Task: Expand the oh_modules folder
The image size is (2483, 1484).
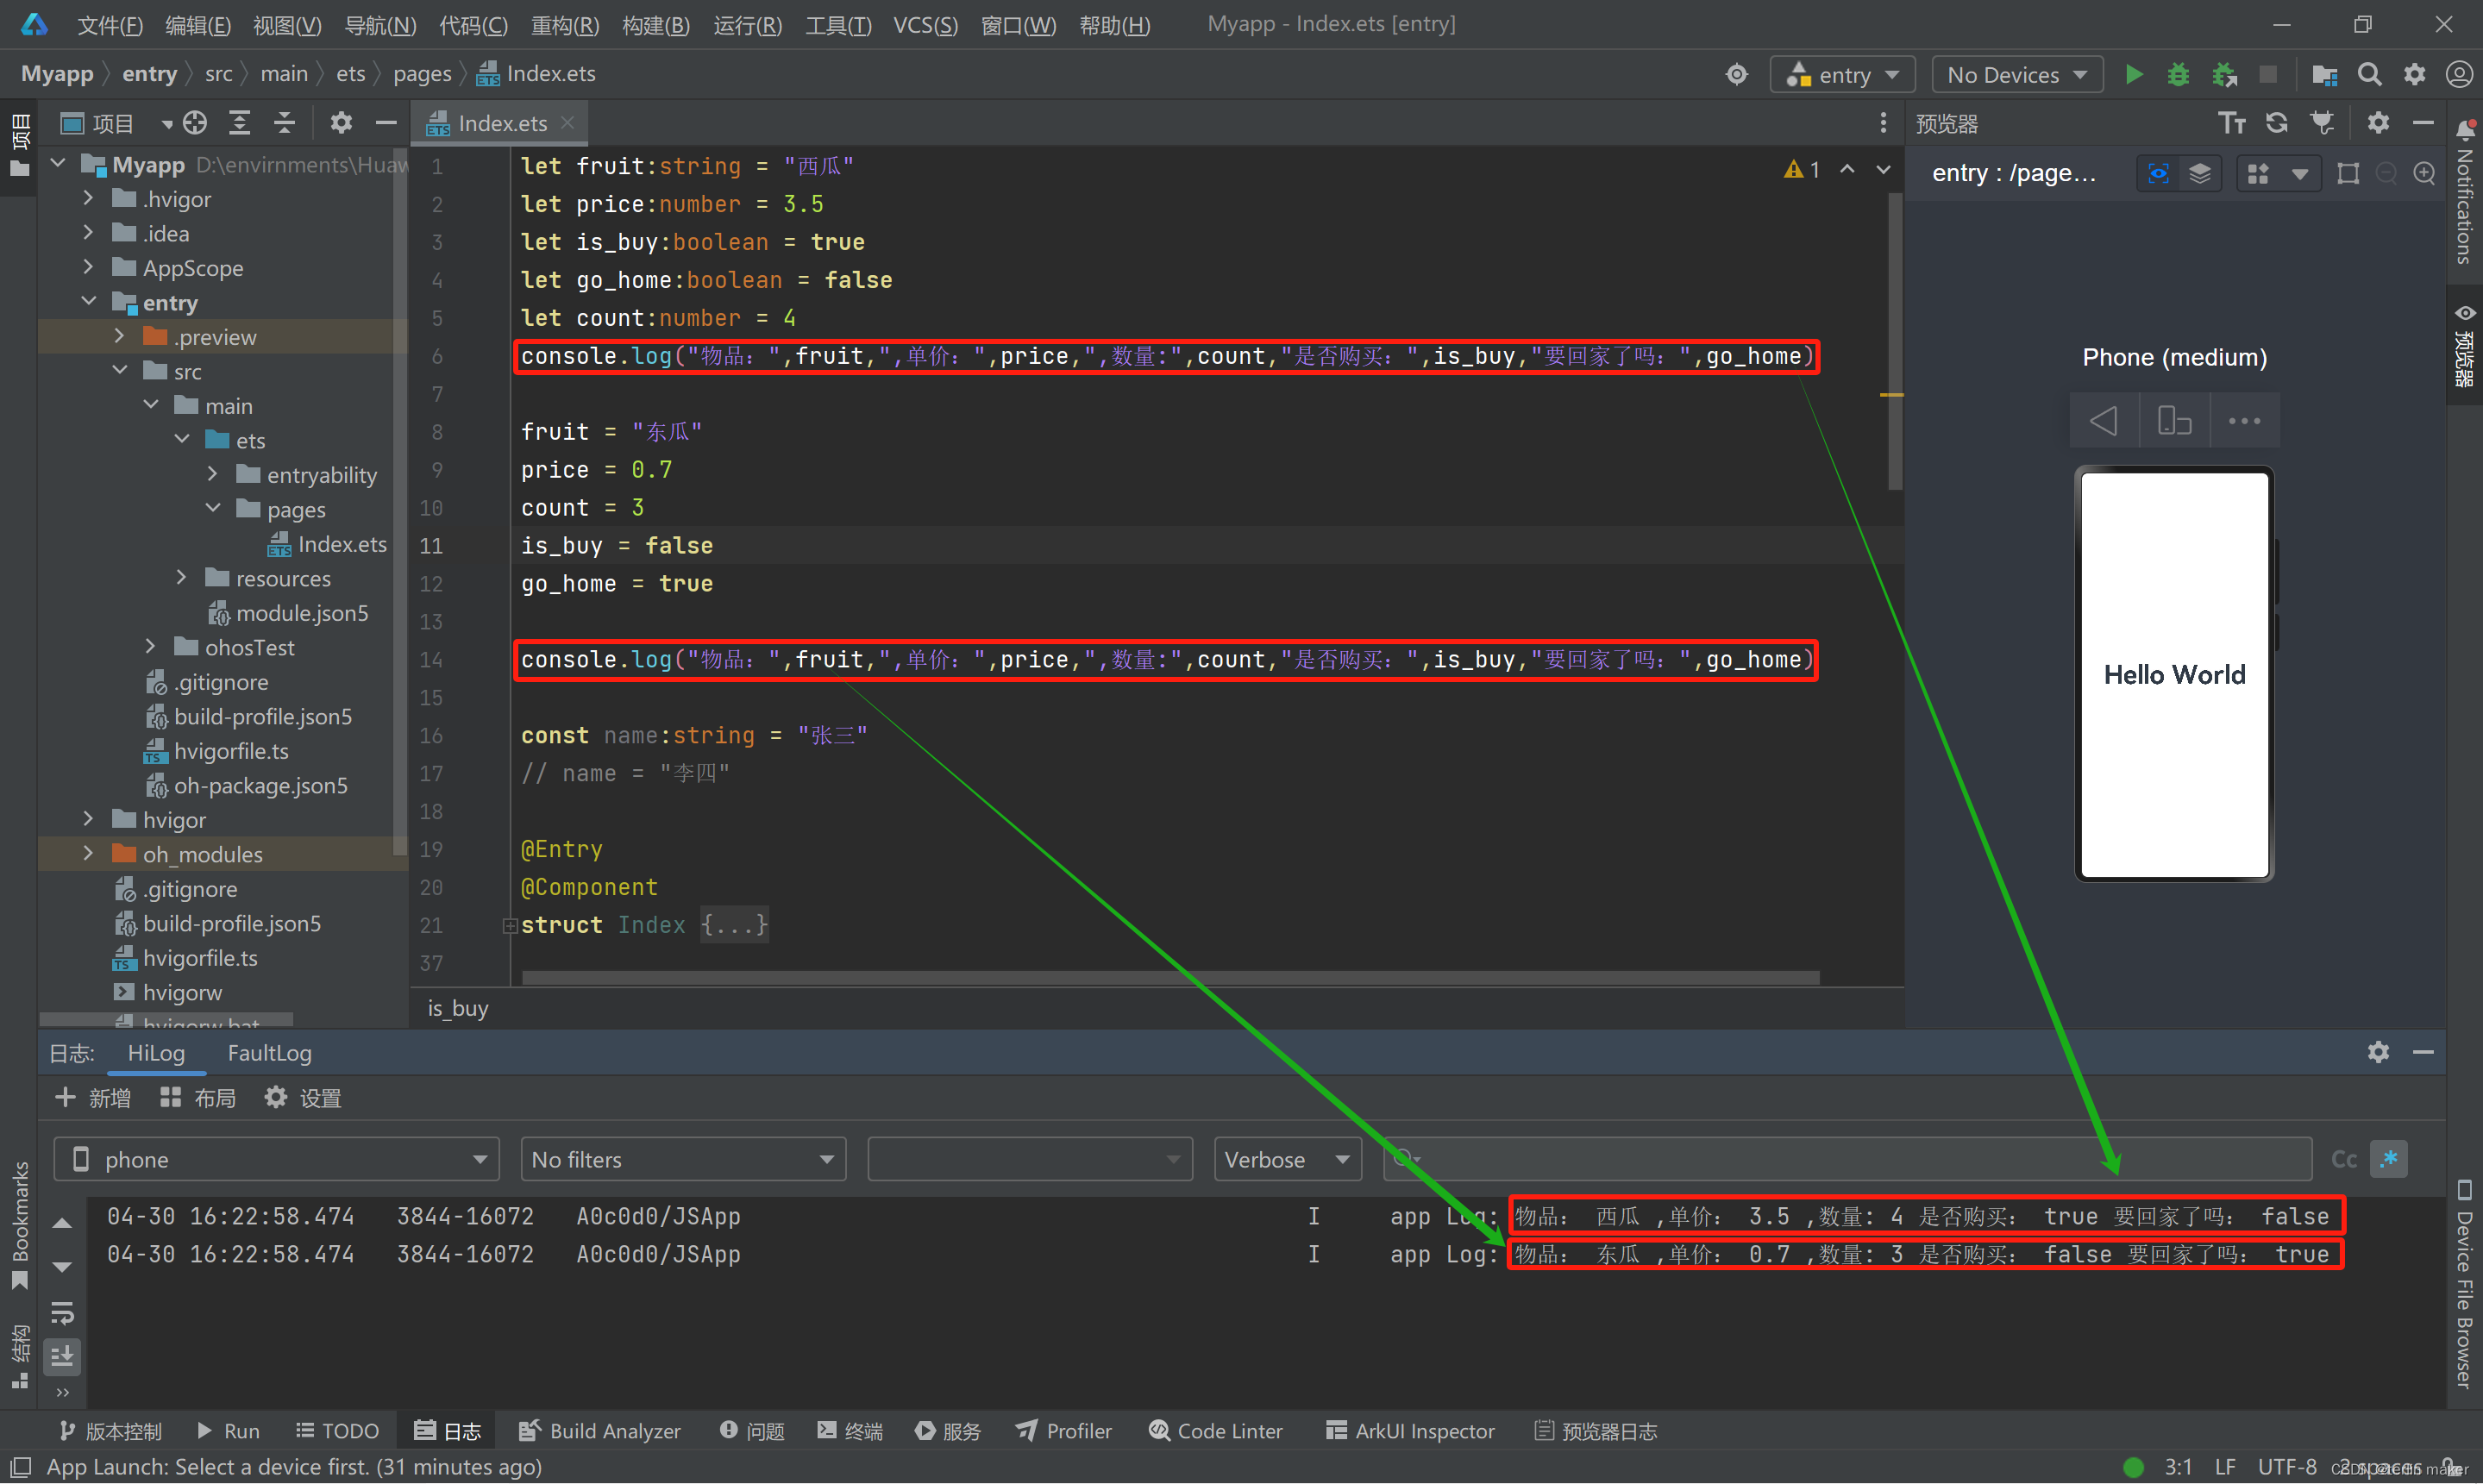Action: 88,854
